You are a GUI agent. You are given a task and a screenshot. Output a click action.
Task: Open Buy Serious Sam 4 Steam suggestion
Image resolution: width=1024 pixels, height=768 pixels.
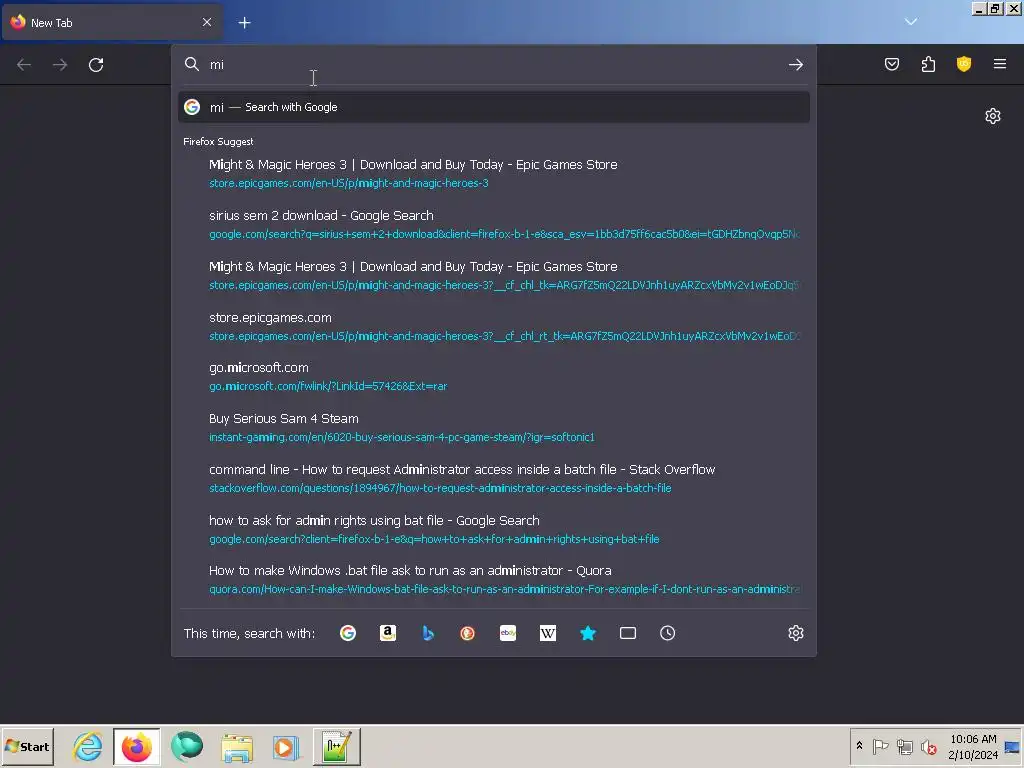pyautogui.click(x=494, y=428)
